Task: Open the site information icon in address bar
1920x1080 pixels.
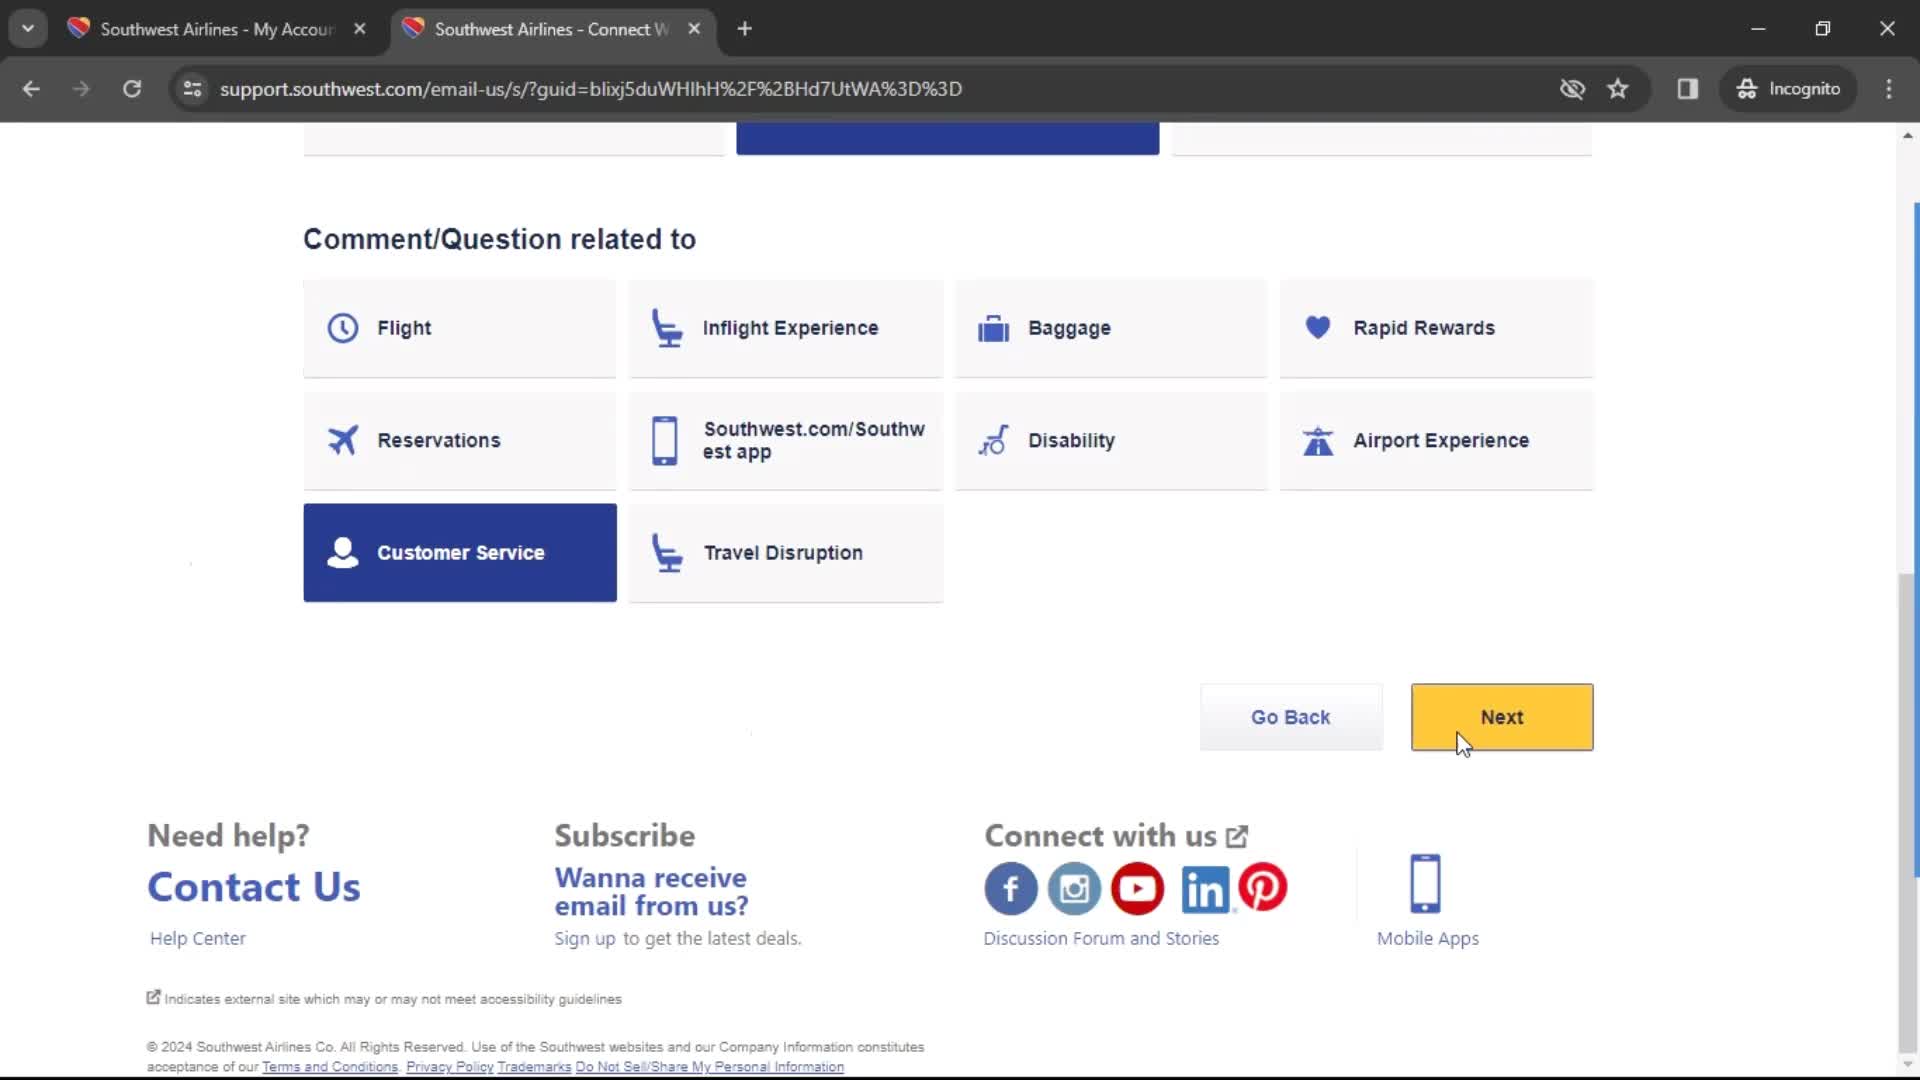Action: 192,89
